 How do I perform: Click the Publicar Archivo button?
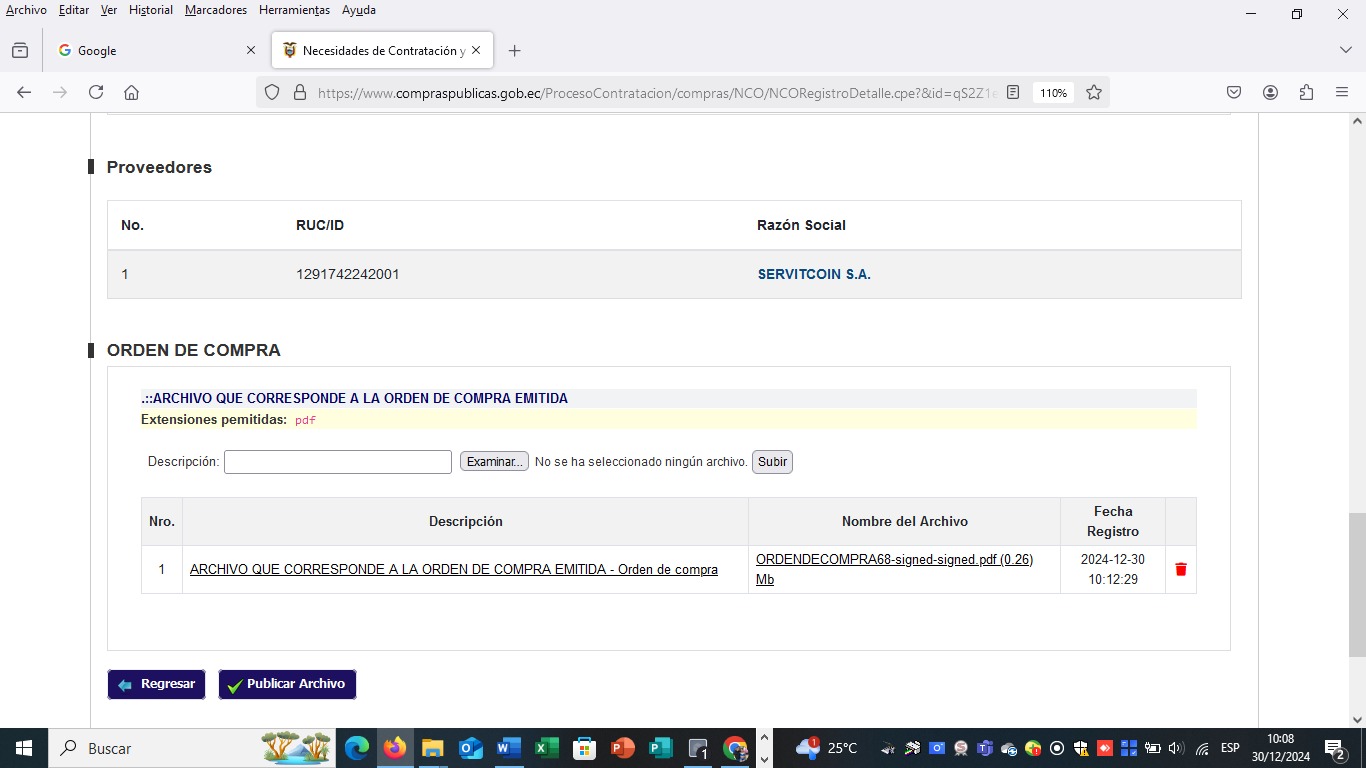tap(287, 684)
